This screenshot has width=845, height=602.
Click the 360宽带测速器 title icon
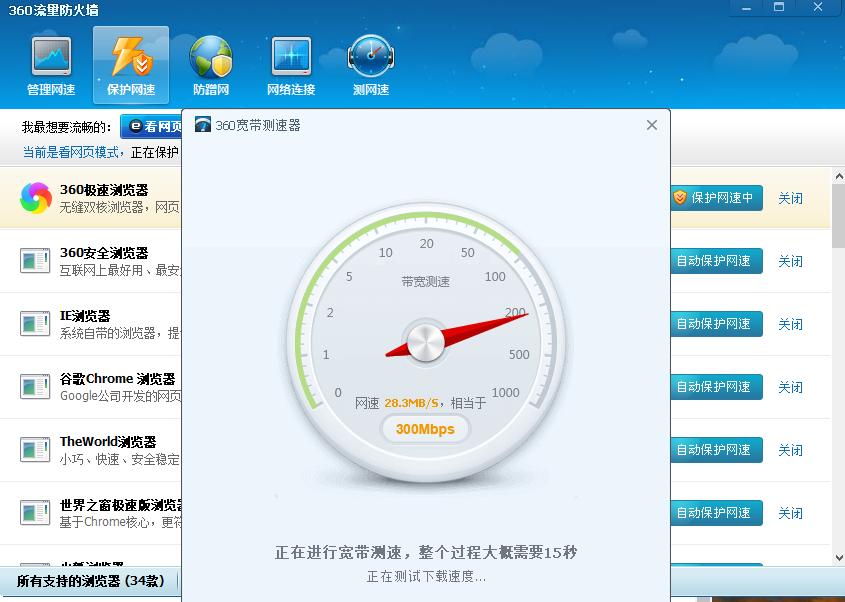203,125
